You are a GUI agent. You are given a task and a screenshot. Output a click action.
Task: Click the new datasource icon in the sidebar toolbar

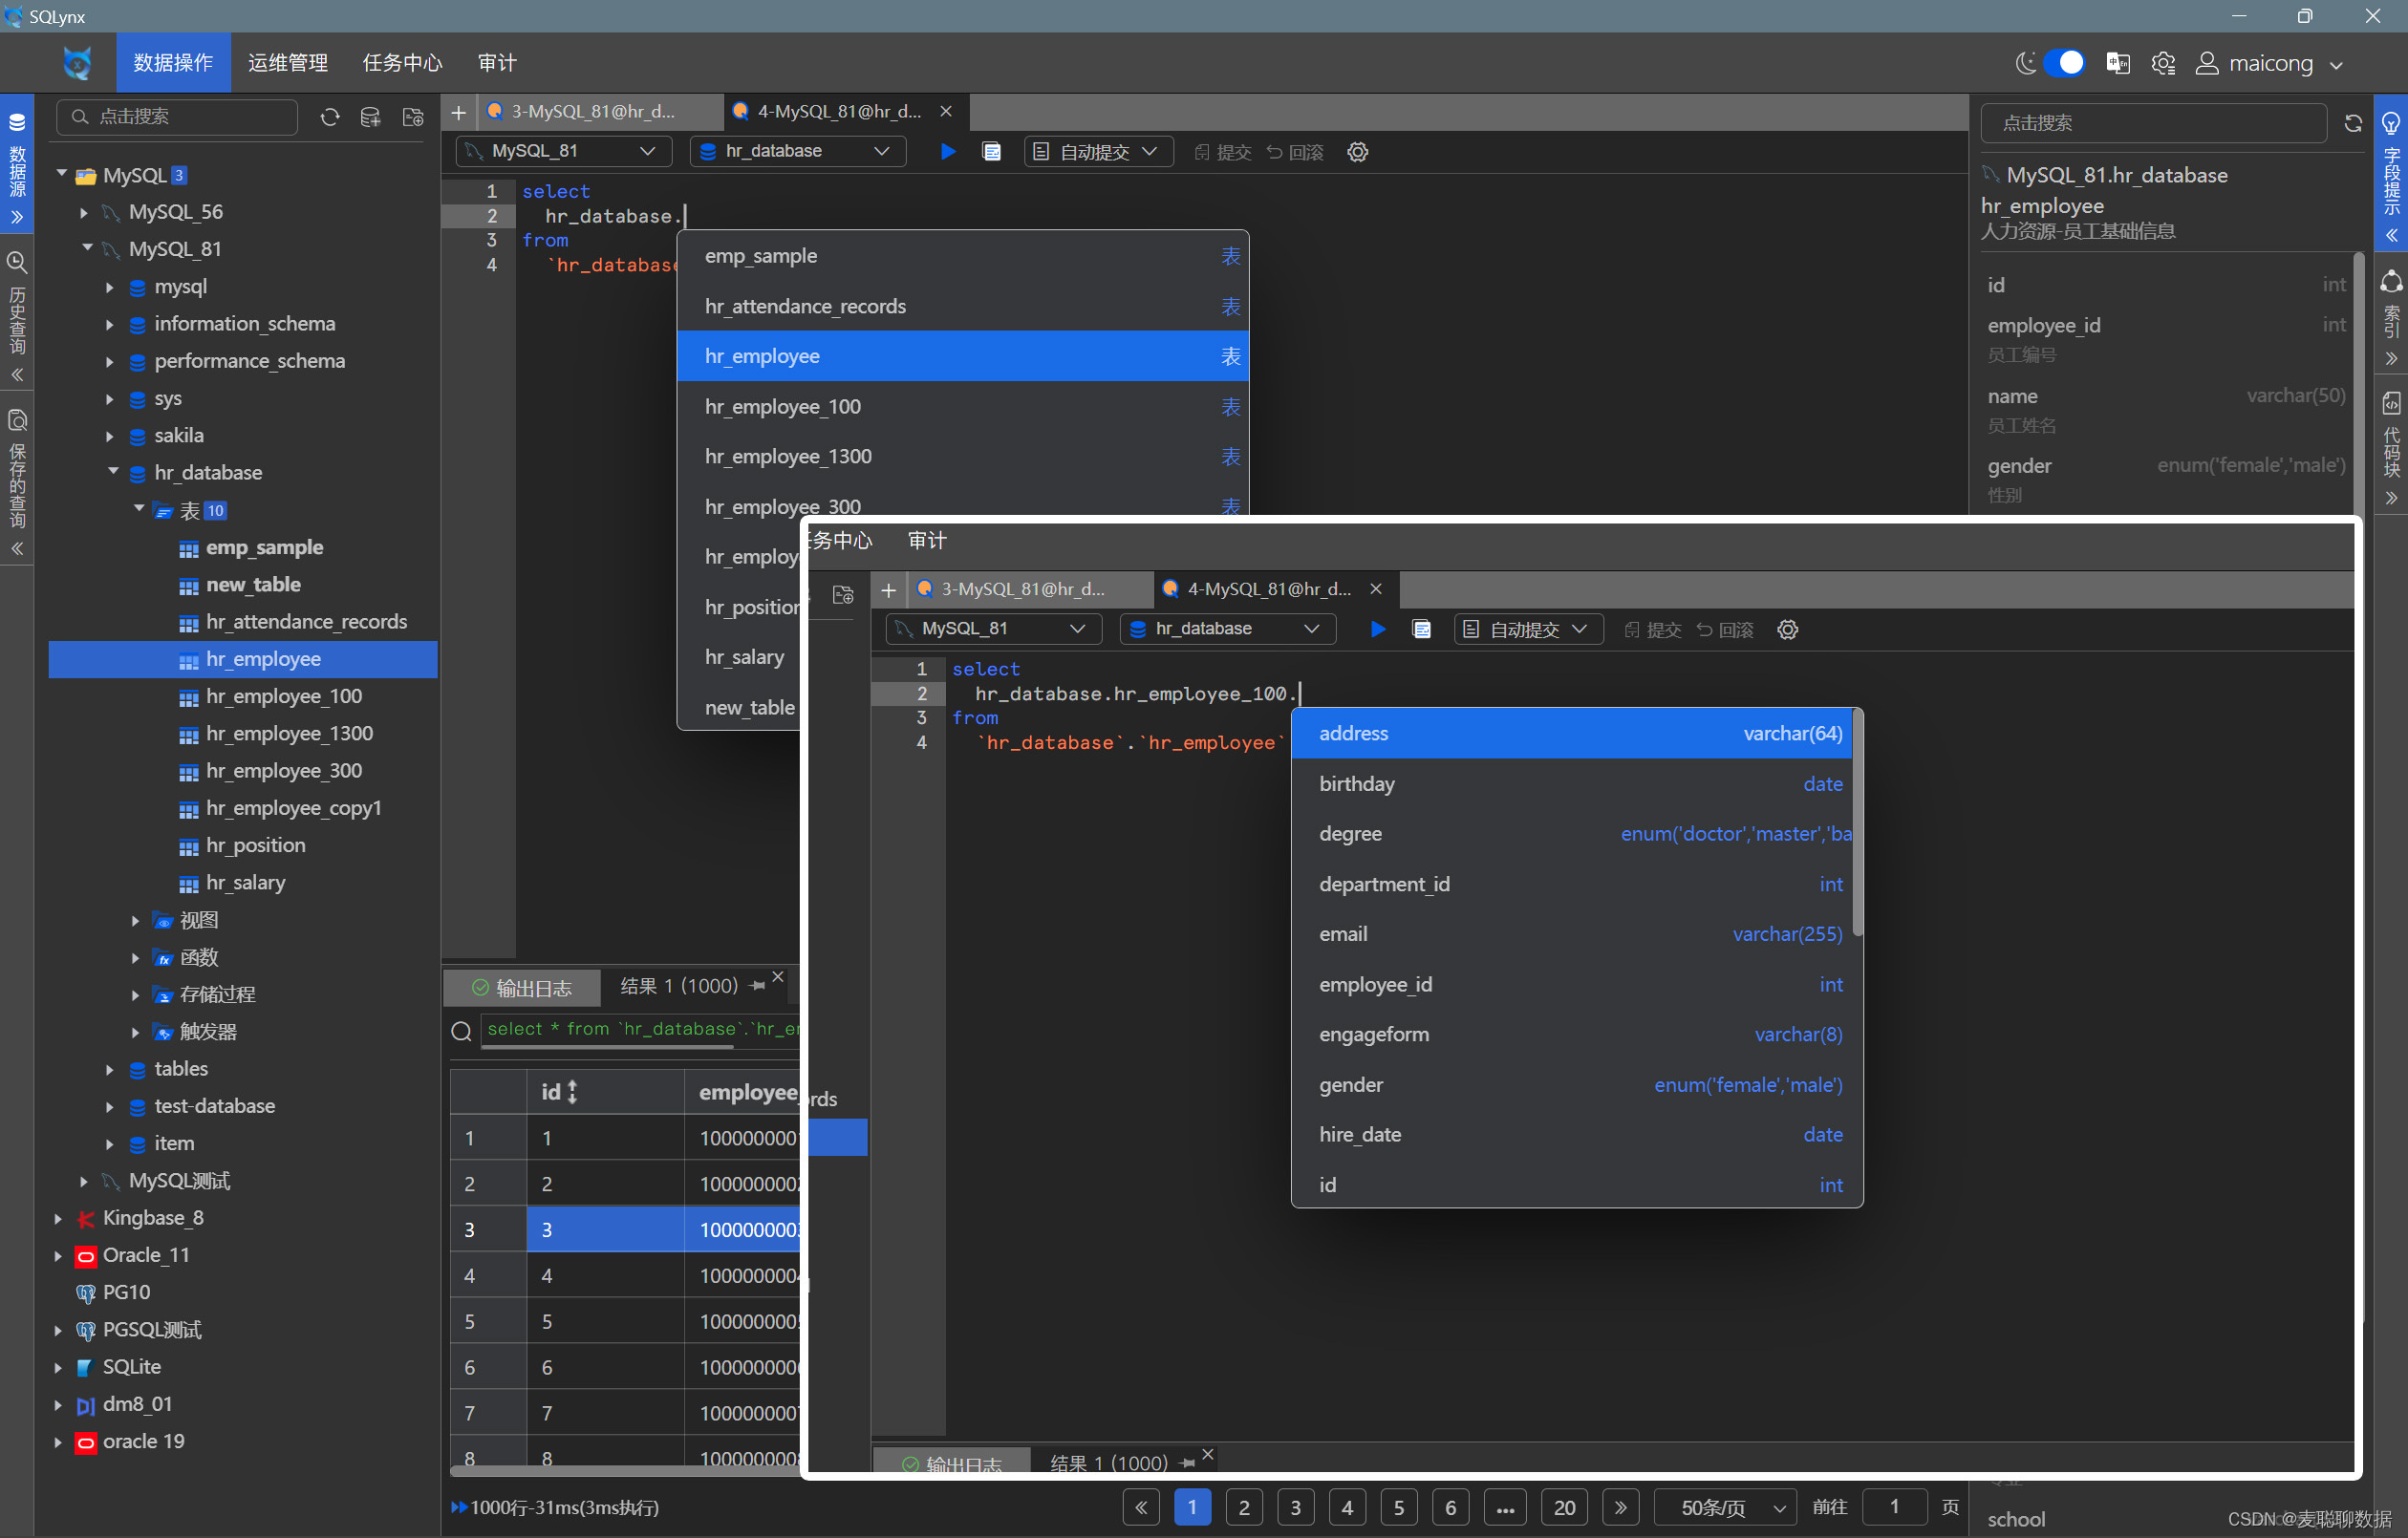370,117
